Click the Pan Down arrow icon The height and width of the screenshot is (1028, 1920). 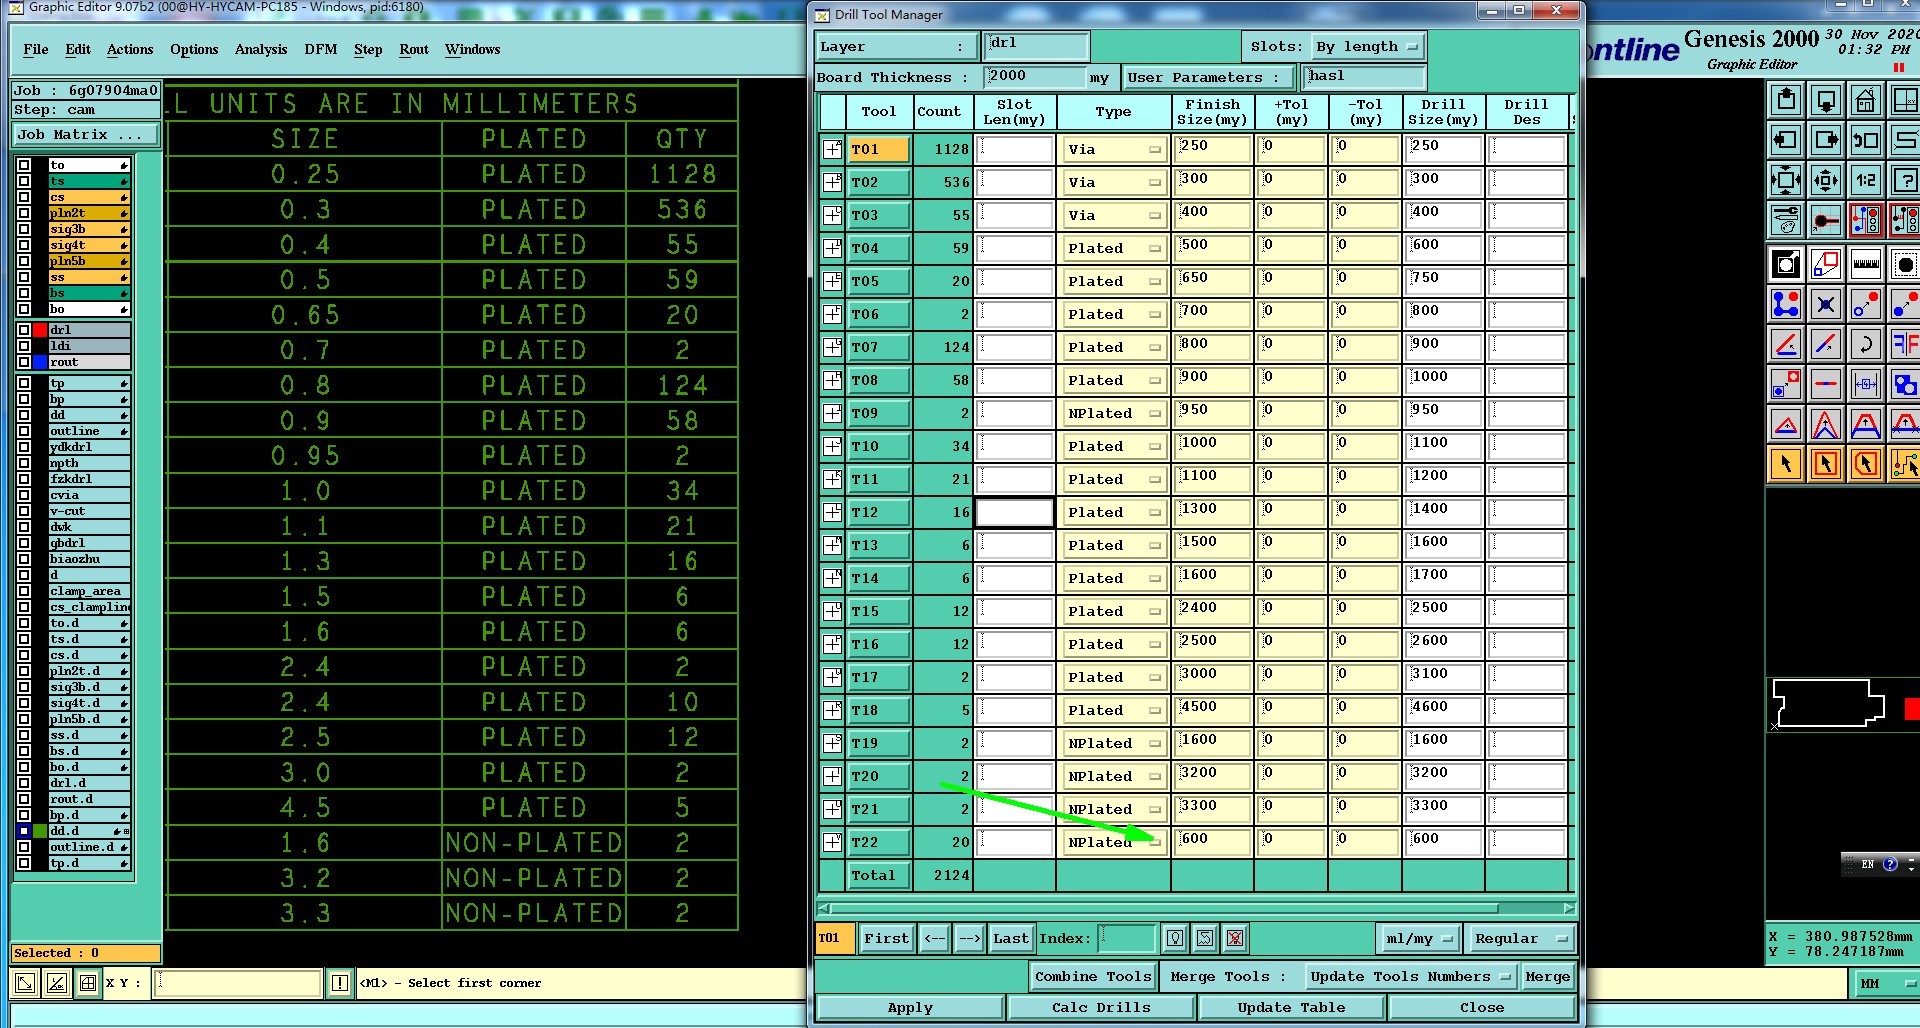1826,100
